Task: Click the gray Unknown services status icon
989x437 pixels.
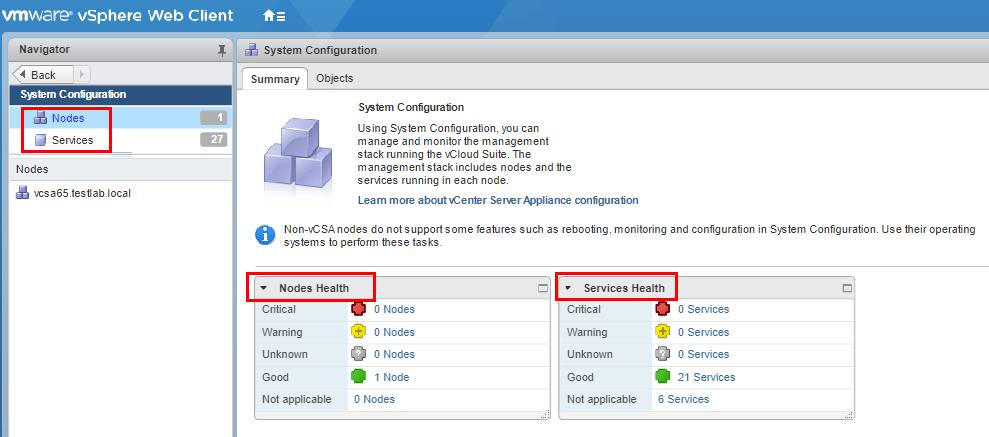Action: tap(662, 354)
